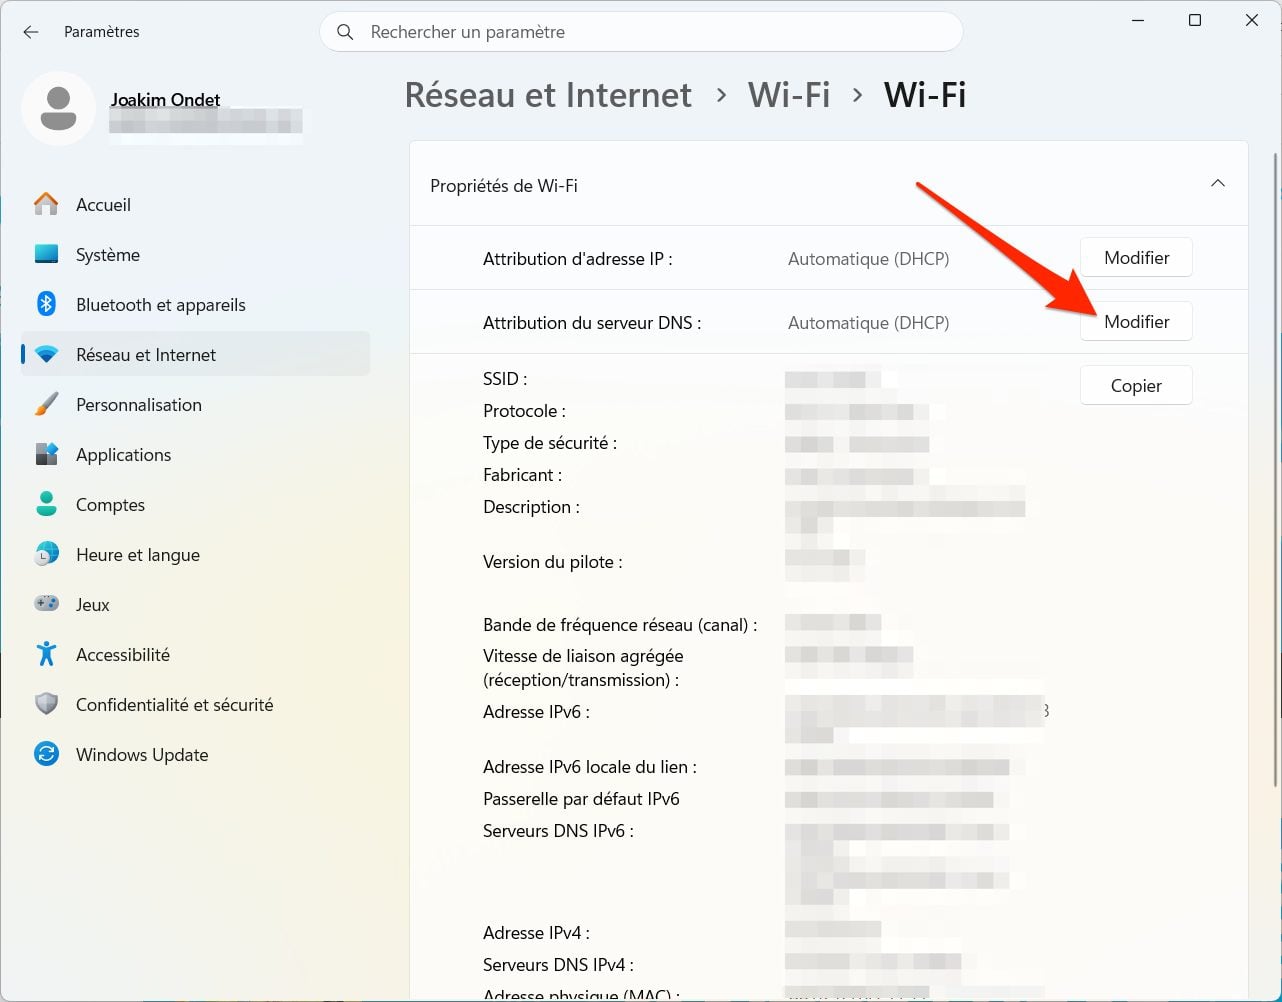Go to Accessibilité settings
This screenshot has width=1282, height=1002.
pos(195,654)
